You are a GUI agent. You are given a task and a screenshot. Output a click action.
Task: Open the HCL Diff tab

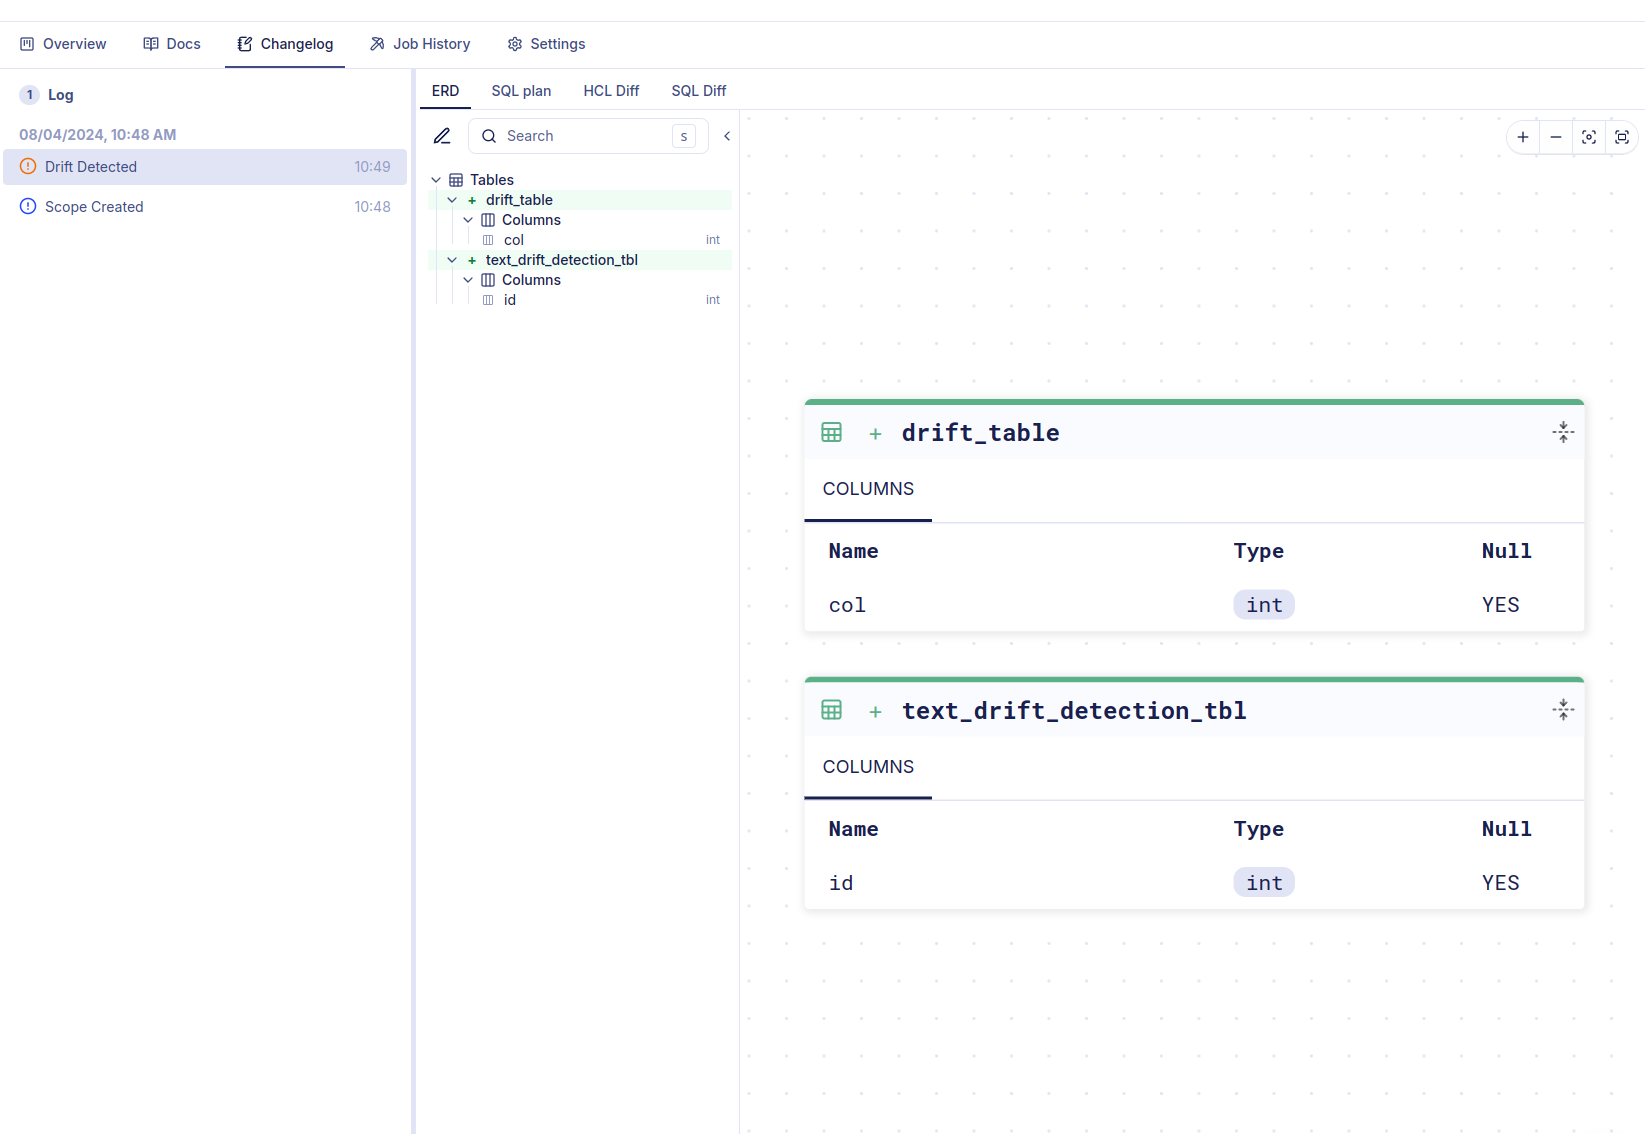tap(611, 90)
